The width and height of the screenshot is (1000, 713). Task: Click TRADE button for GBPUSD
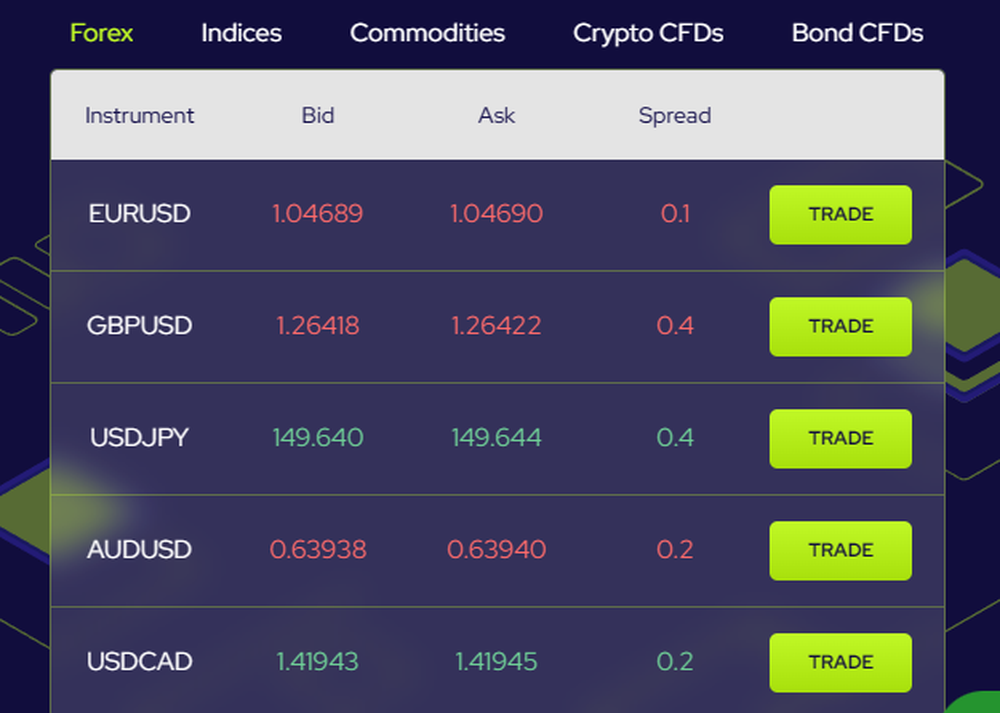point(841,327)
